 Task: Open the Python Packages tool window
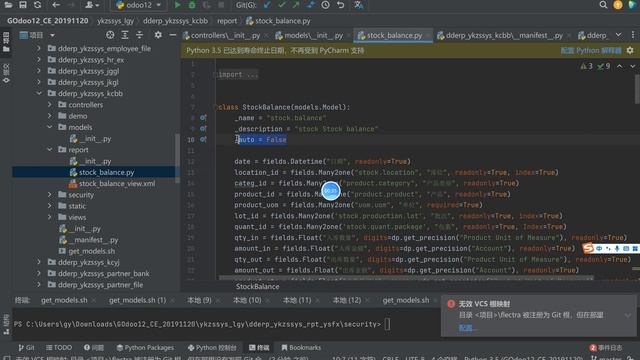click(x=145, y=347)
